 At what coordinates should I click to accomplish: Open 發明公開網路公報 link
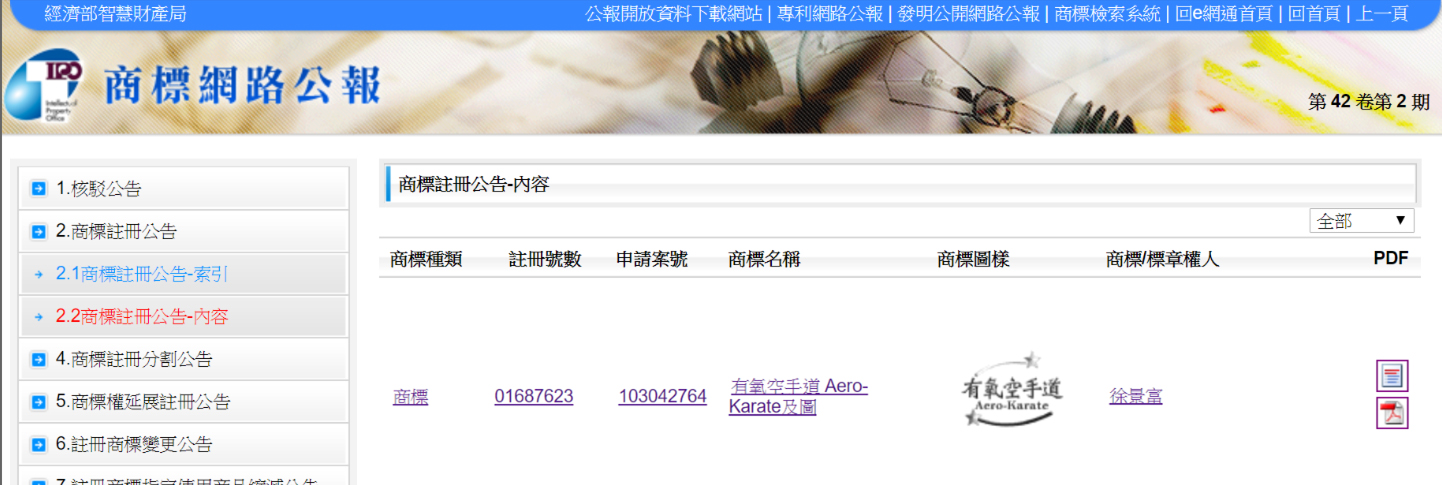pyautogui.click(x=968, y=14)
